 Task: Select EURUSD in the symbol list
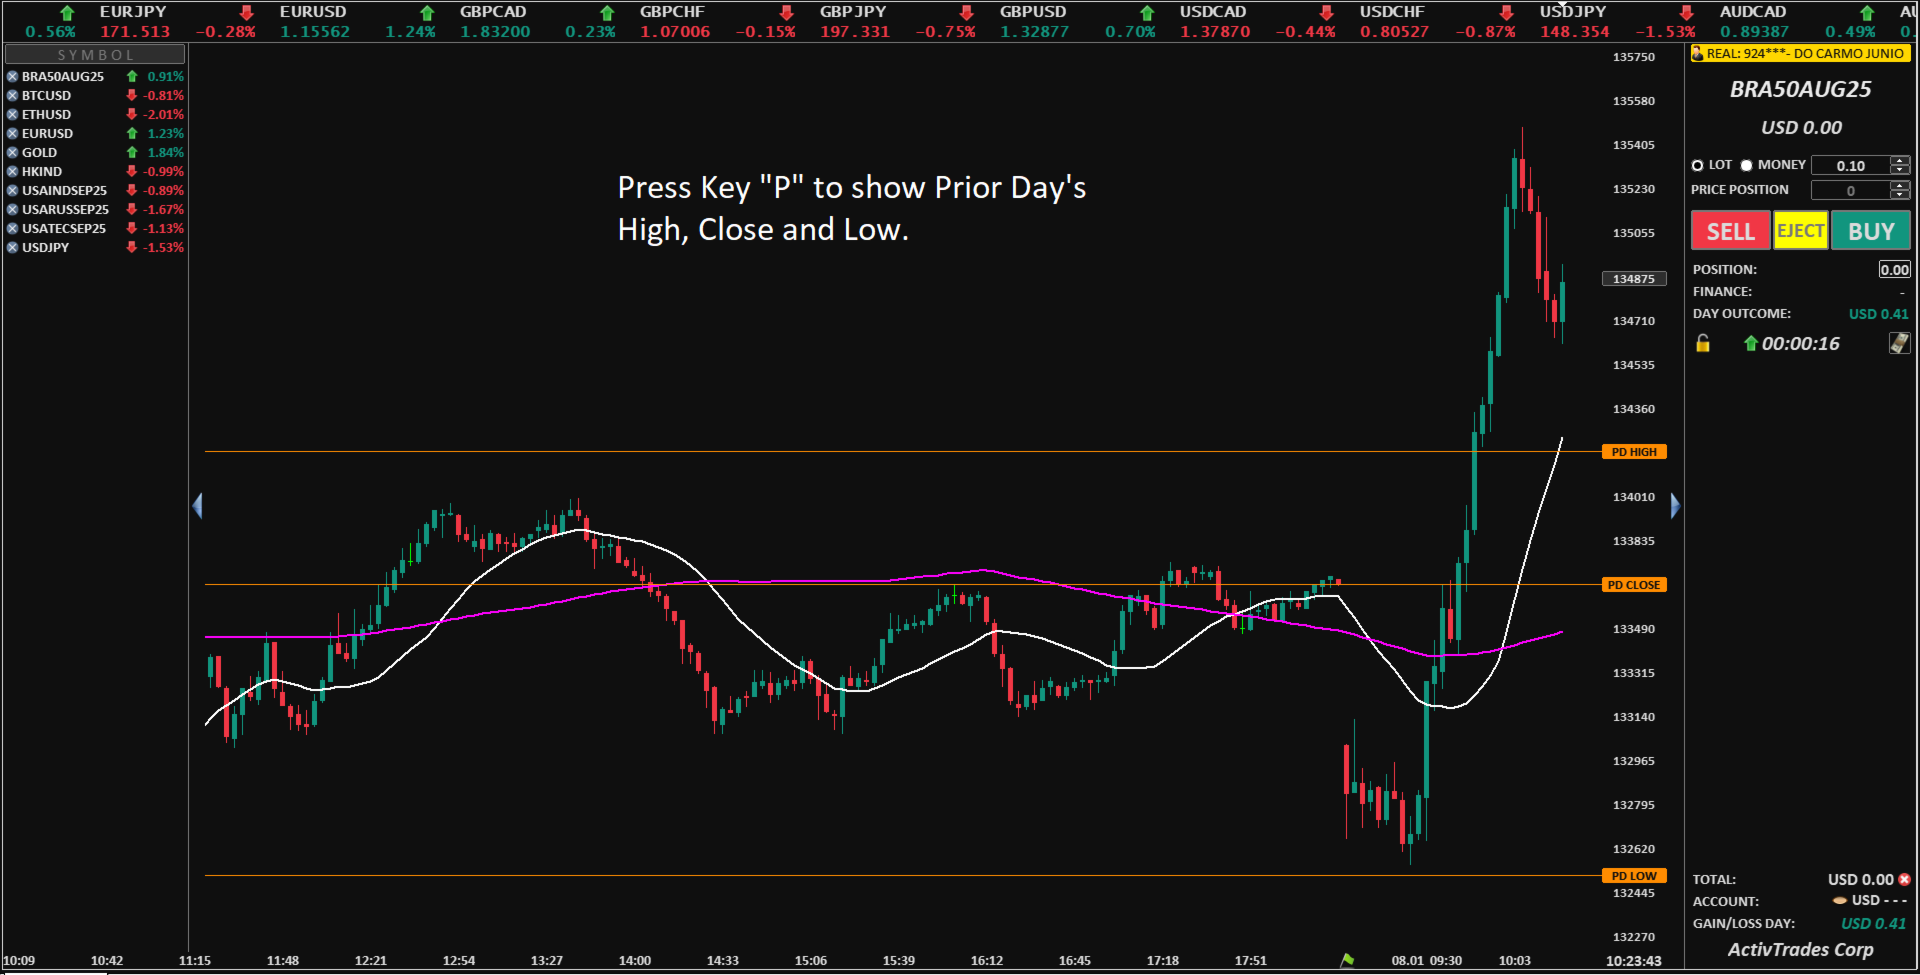(x=47, y=134)
